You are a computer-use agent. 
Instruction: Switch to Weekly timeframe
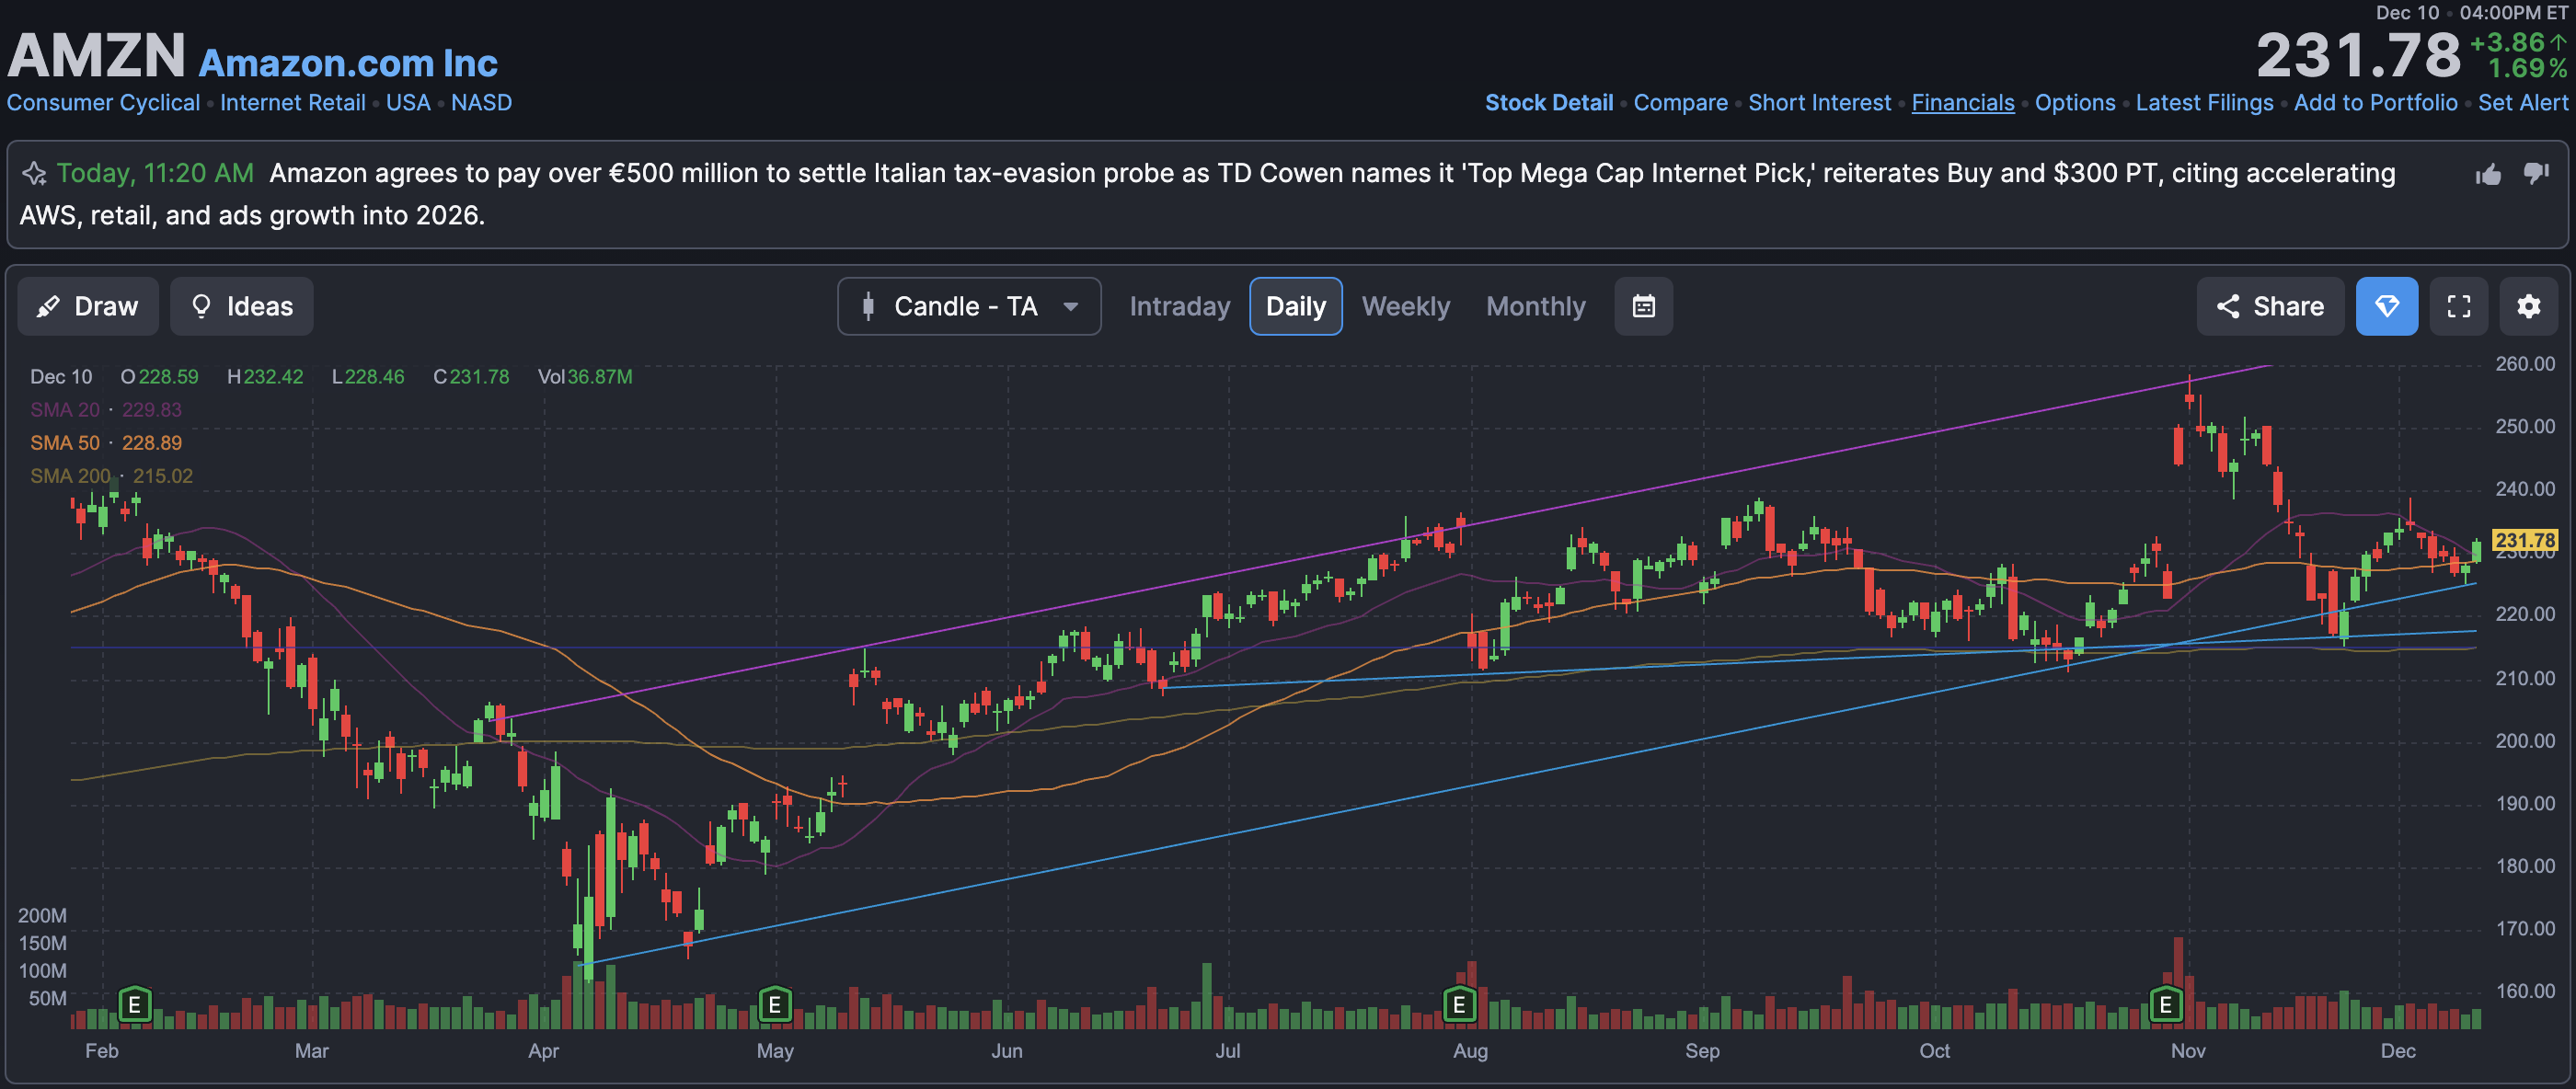1405,306
